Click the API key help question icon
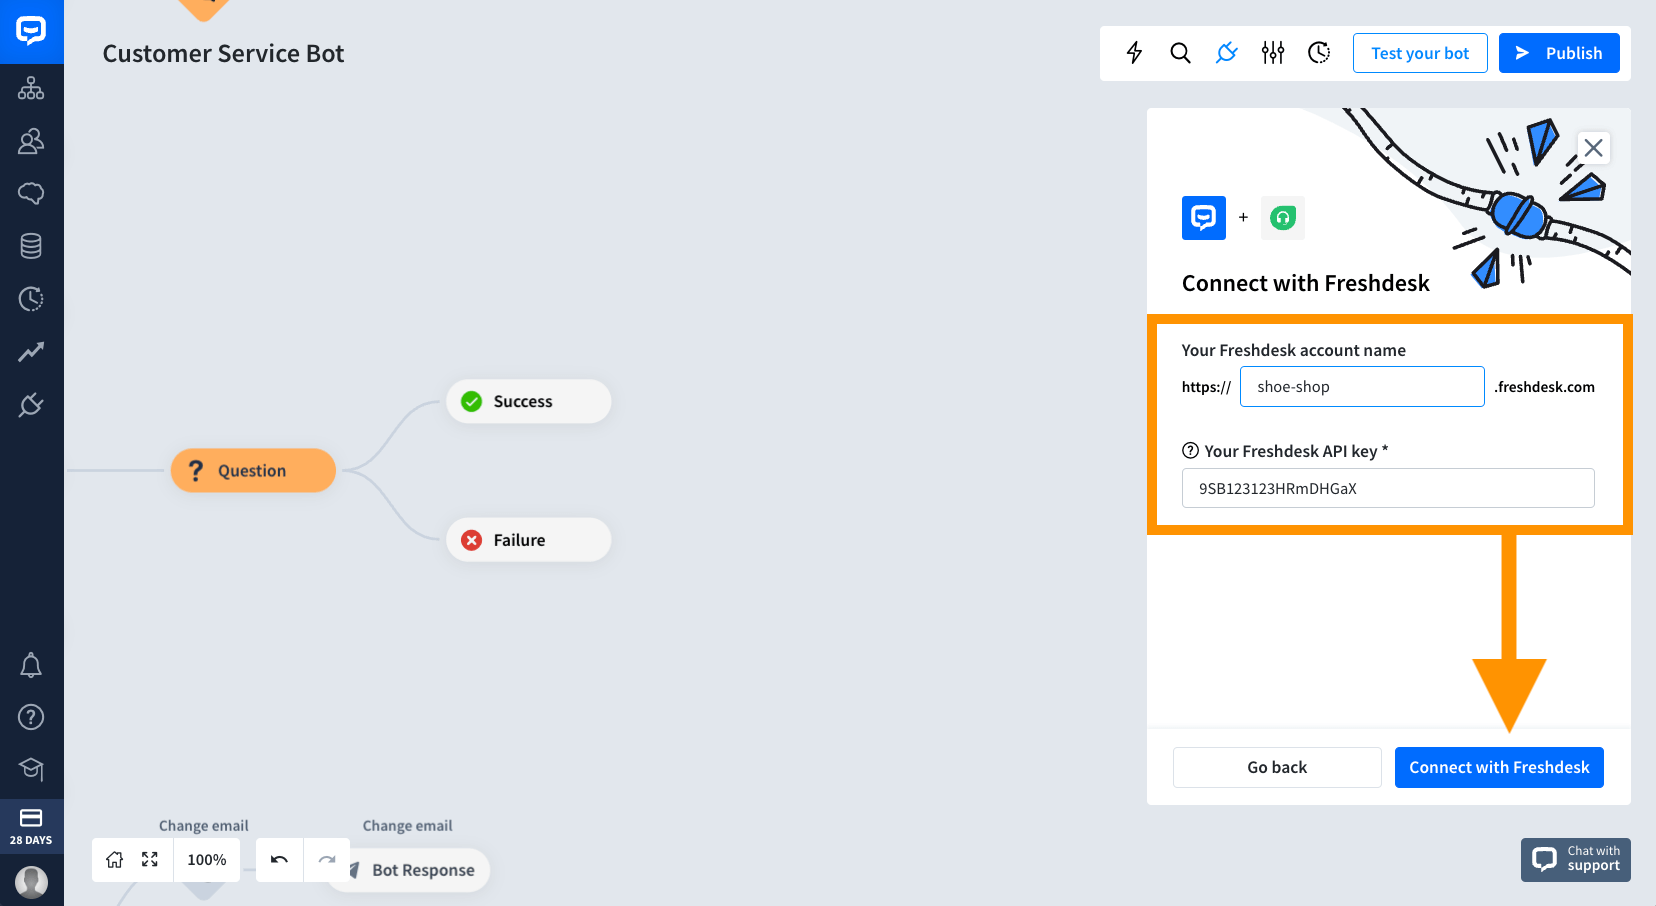Image resolution: width=1656 pixels, height=906 pixels. 1190,451
